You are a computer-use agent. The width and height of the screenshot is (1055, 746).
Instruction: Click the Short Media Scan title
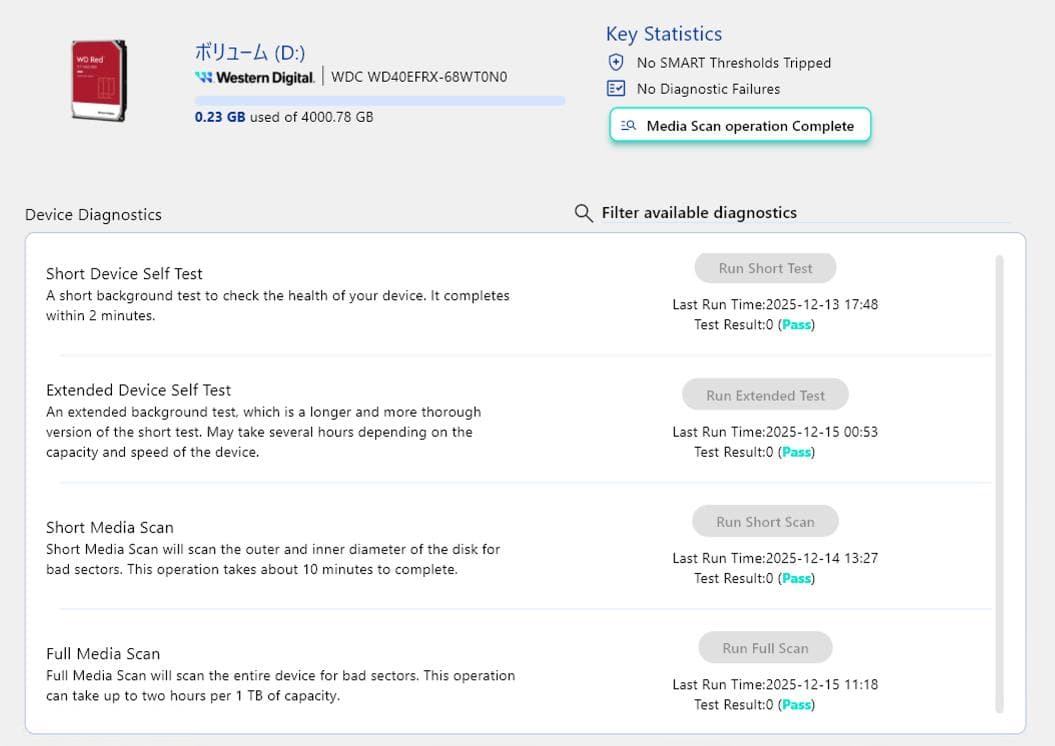pyautogui.click(x=109, y=527)
